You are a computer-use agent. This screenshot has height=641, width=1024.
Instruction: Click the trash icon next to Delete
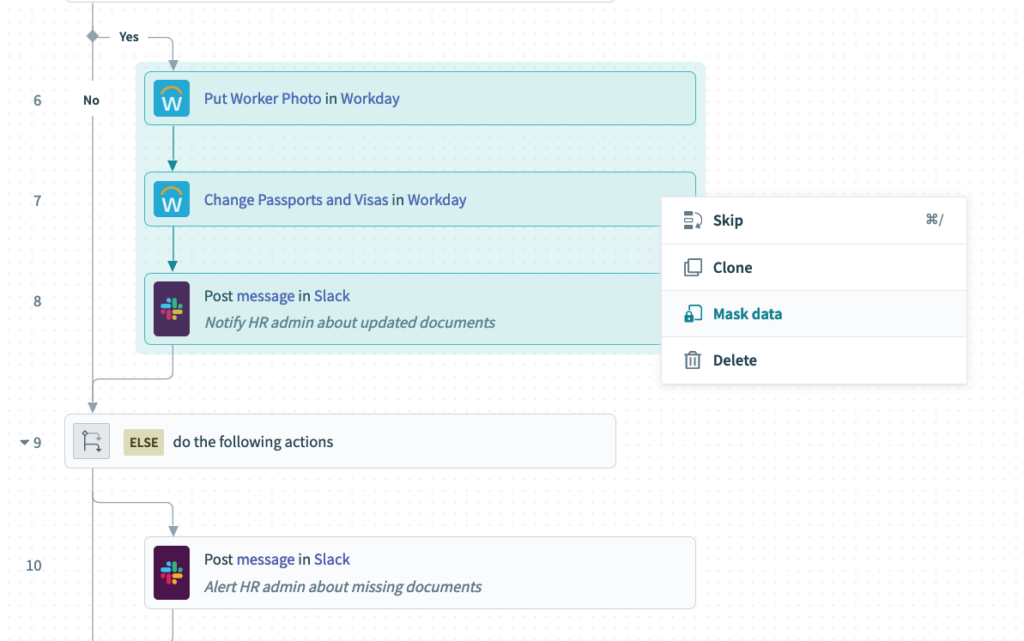tap(692, 360)
